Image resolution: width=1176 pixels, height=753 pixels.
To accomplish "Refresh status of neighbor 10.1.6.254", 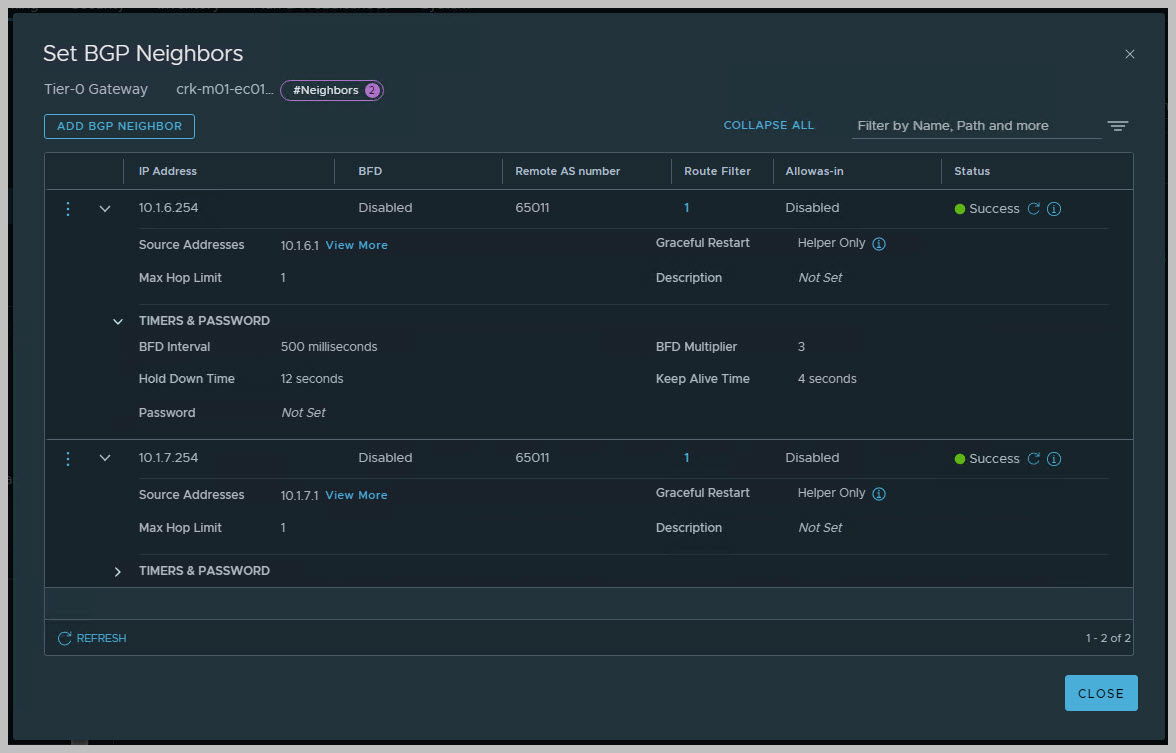I will tap(1034, 209).
